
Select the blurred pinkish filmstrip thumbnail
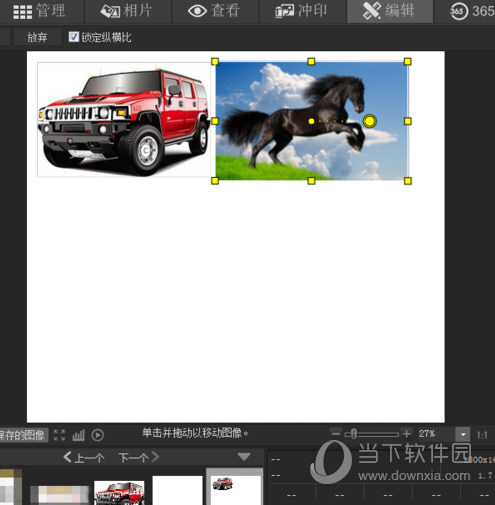pyautogui.click(x=60, y=495)
